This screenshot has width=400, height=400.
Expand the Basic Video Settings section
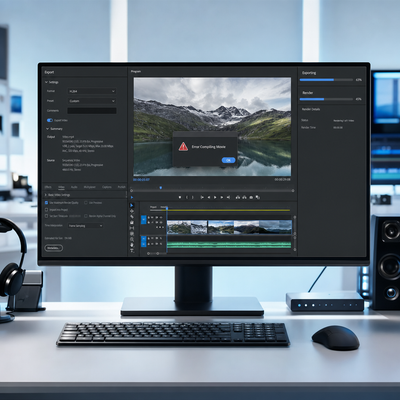46,195
